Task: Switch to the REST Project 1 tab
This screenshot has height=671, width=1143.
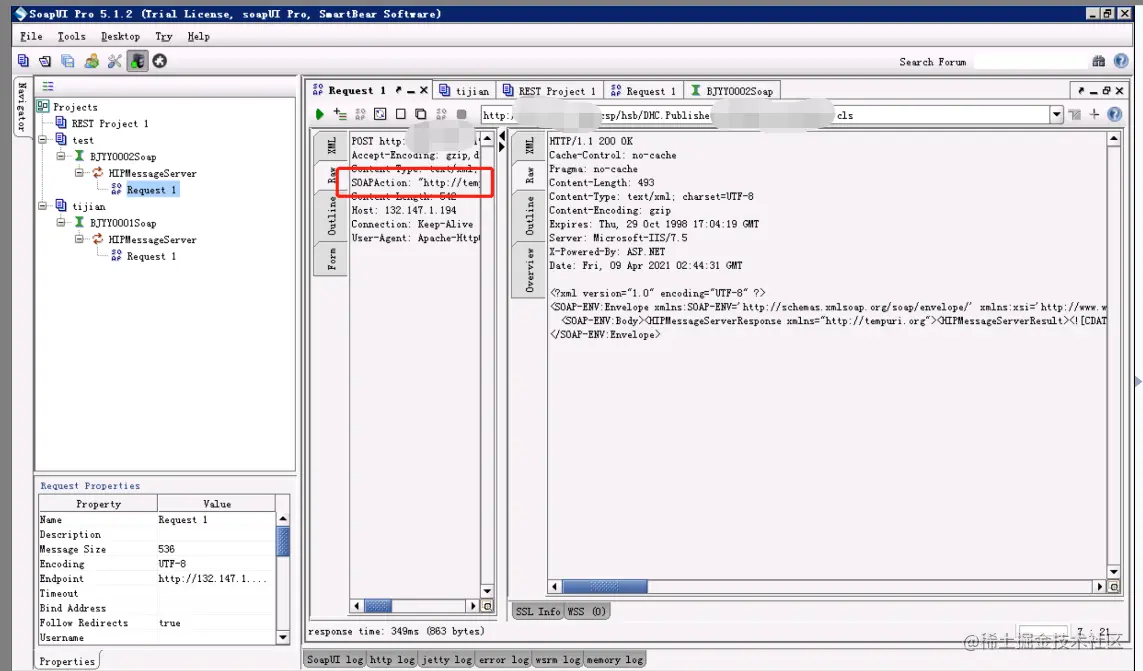Action: pyautogui.click(x=550, y=90)
